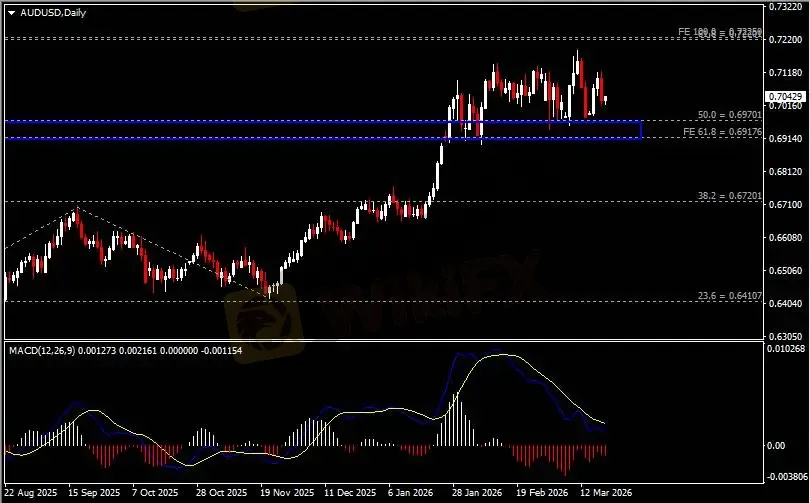The width and height of the screenshot is (810, 503).
Task: Click the 0.64040 price axis value
Action: click(785, 304)
